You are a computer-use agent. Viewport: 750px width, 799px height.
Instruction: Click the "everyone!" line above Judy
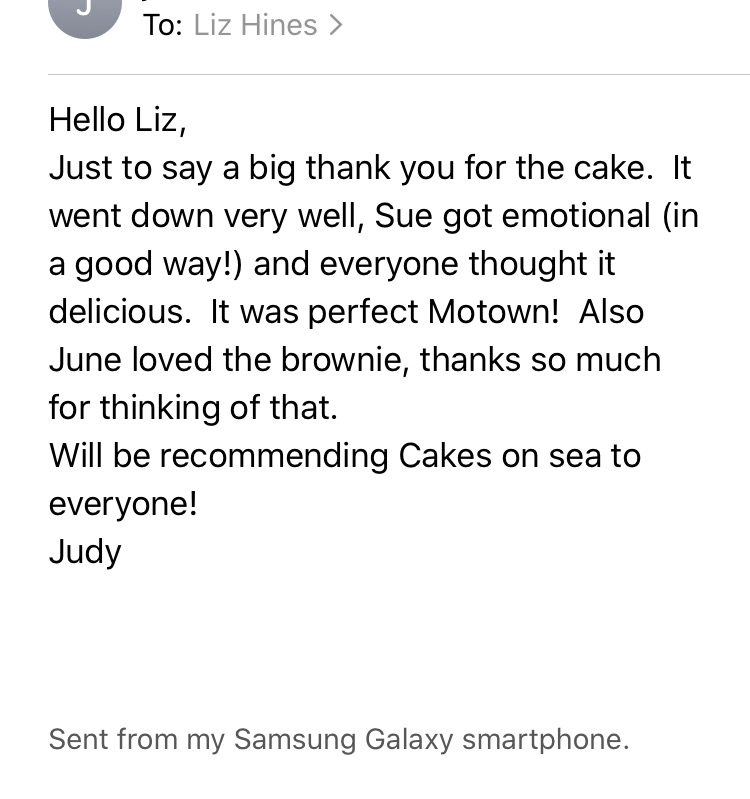coord(123,504)
